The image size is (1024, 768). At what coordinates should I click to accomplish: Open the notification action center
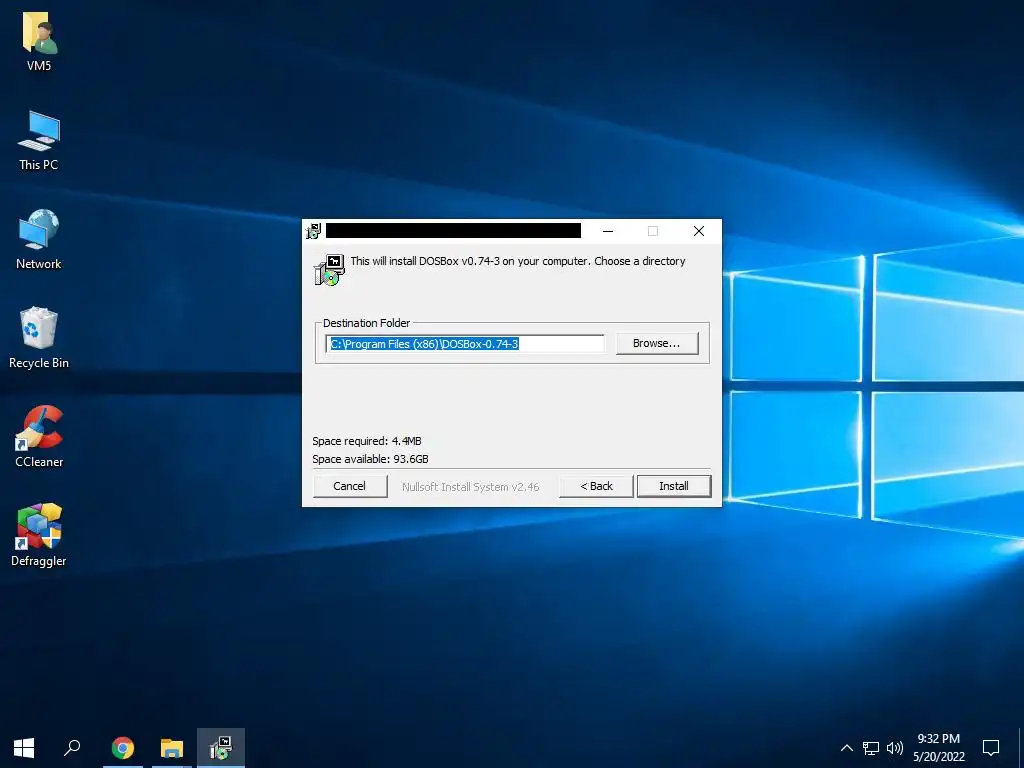991,748
